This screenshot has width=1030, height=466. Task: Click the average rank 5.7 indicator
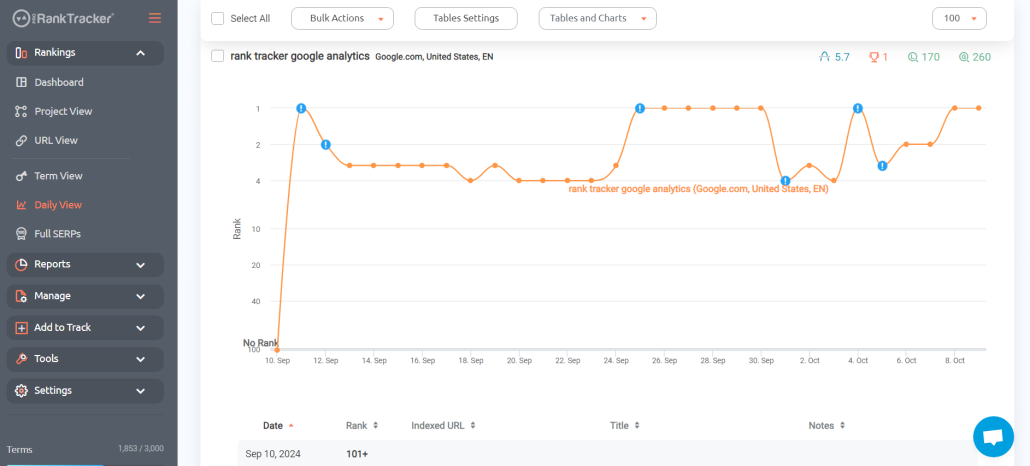834,57
